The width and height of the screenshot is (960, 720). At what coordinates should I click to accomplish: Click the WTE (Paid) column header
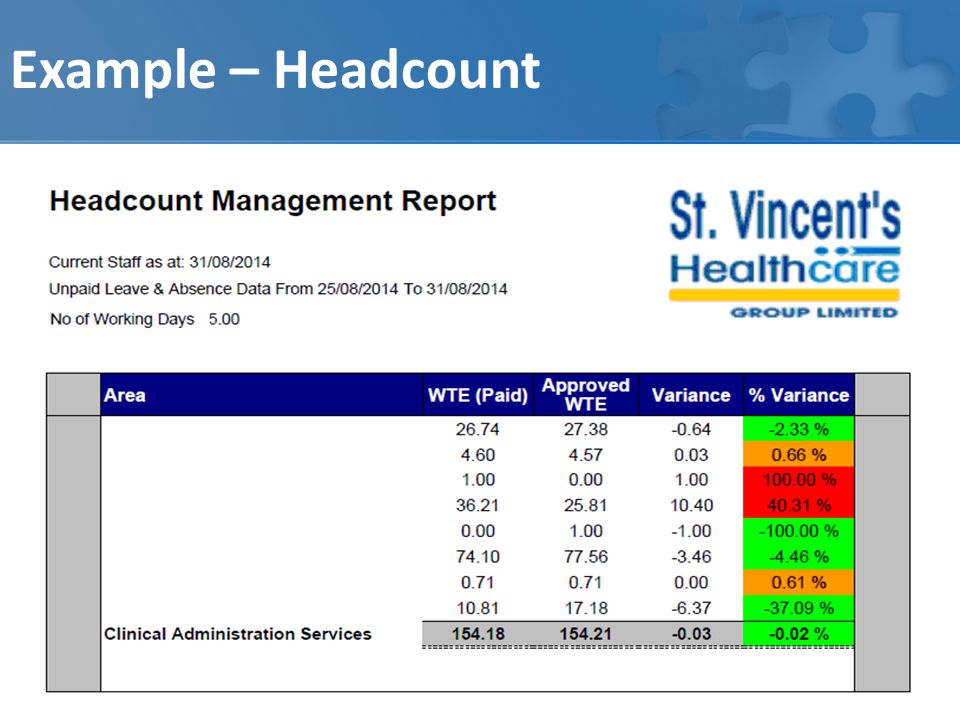478,395
